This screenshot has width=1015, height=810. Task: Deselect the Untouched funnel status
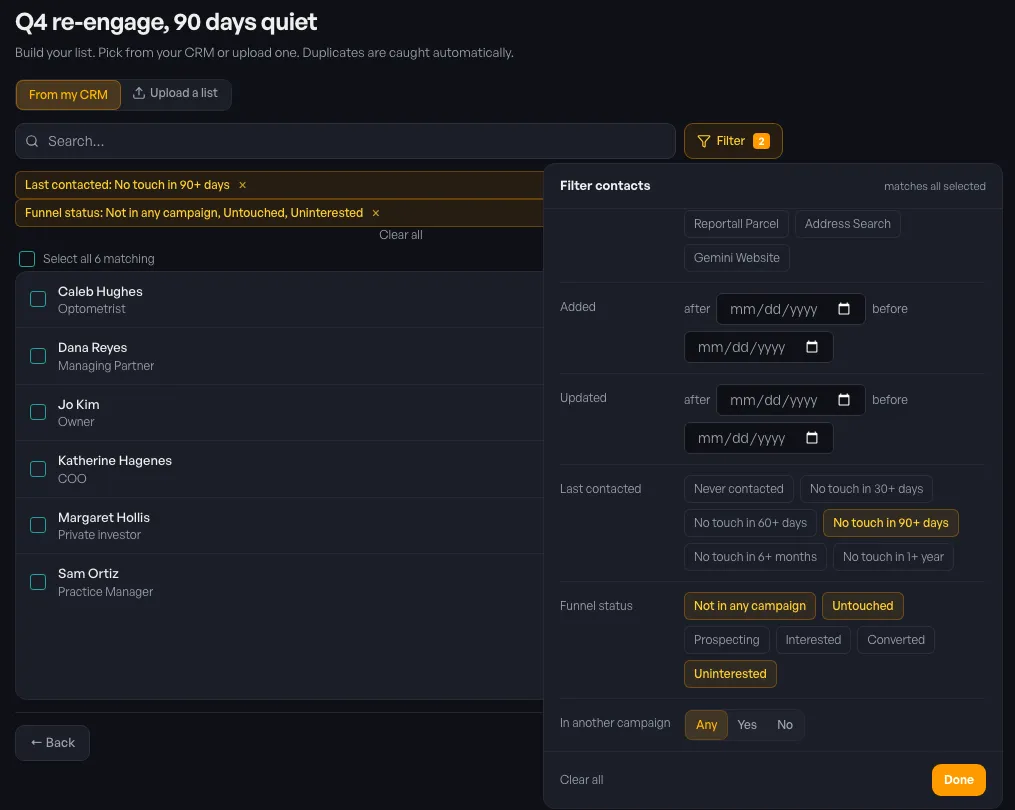[x=862, y=606]
